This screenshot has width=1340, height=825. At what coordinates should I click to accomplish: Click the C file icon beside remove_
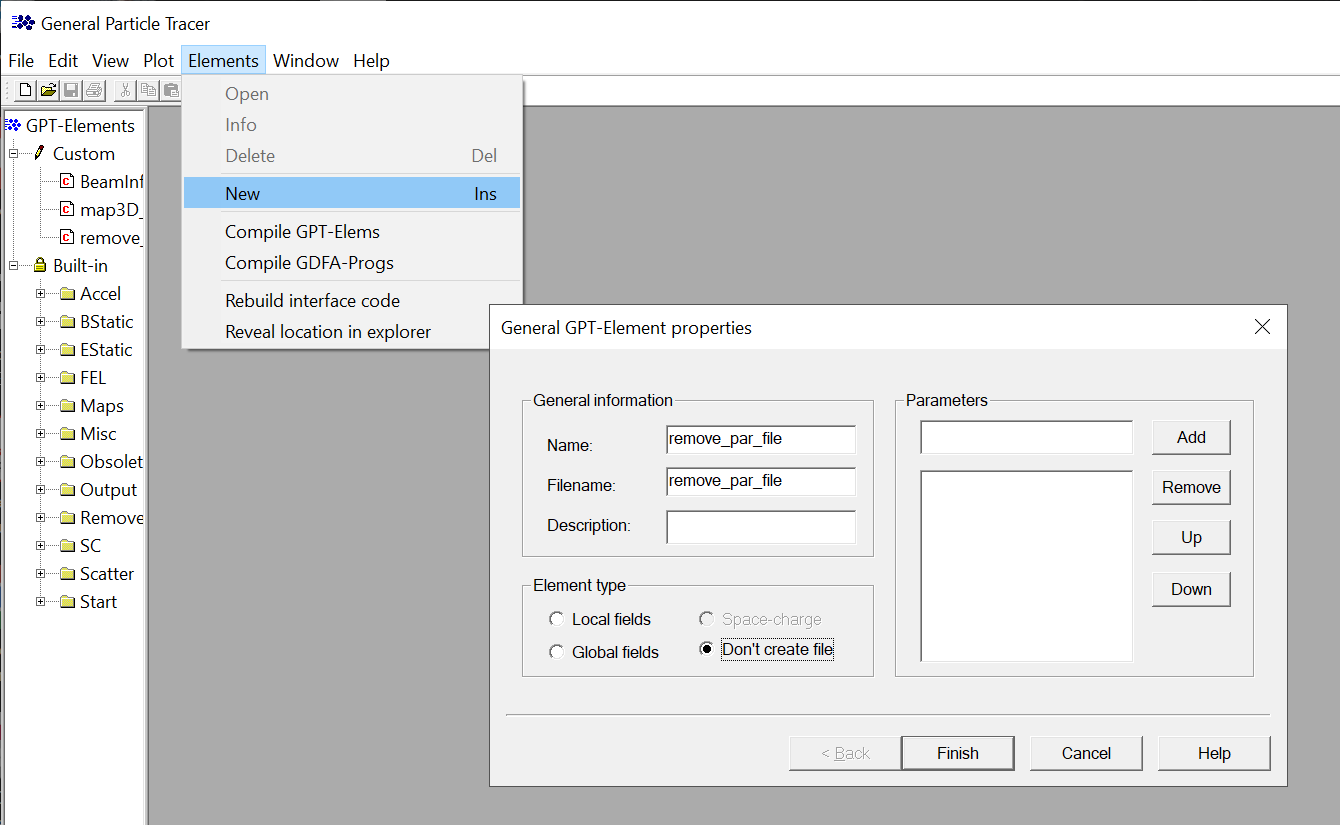click(x=67, y=237)
